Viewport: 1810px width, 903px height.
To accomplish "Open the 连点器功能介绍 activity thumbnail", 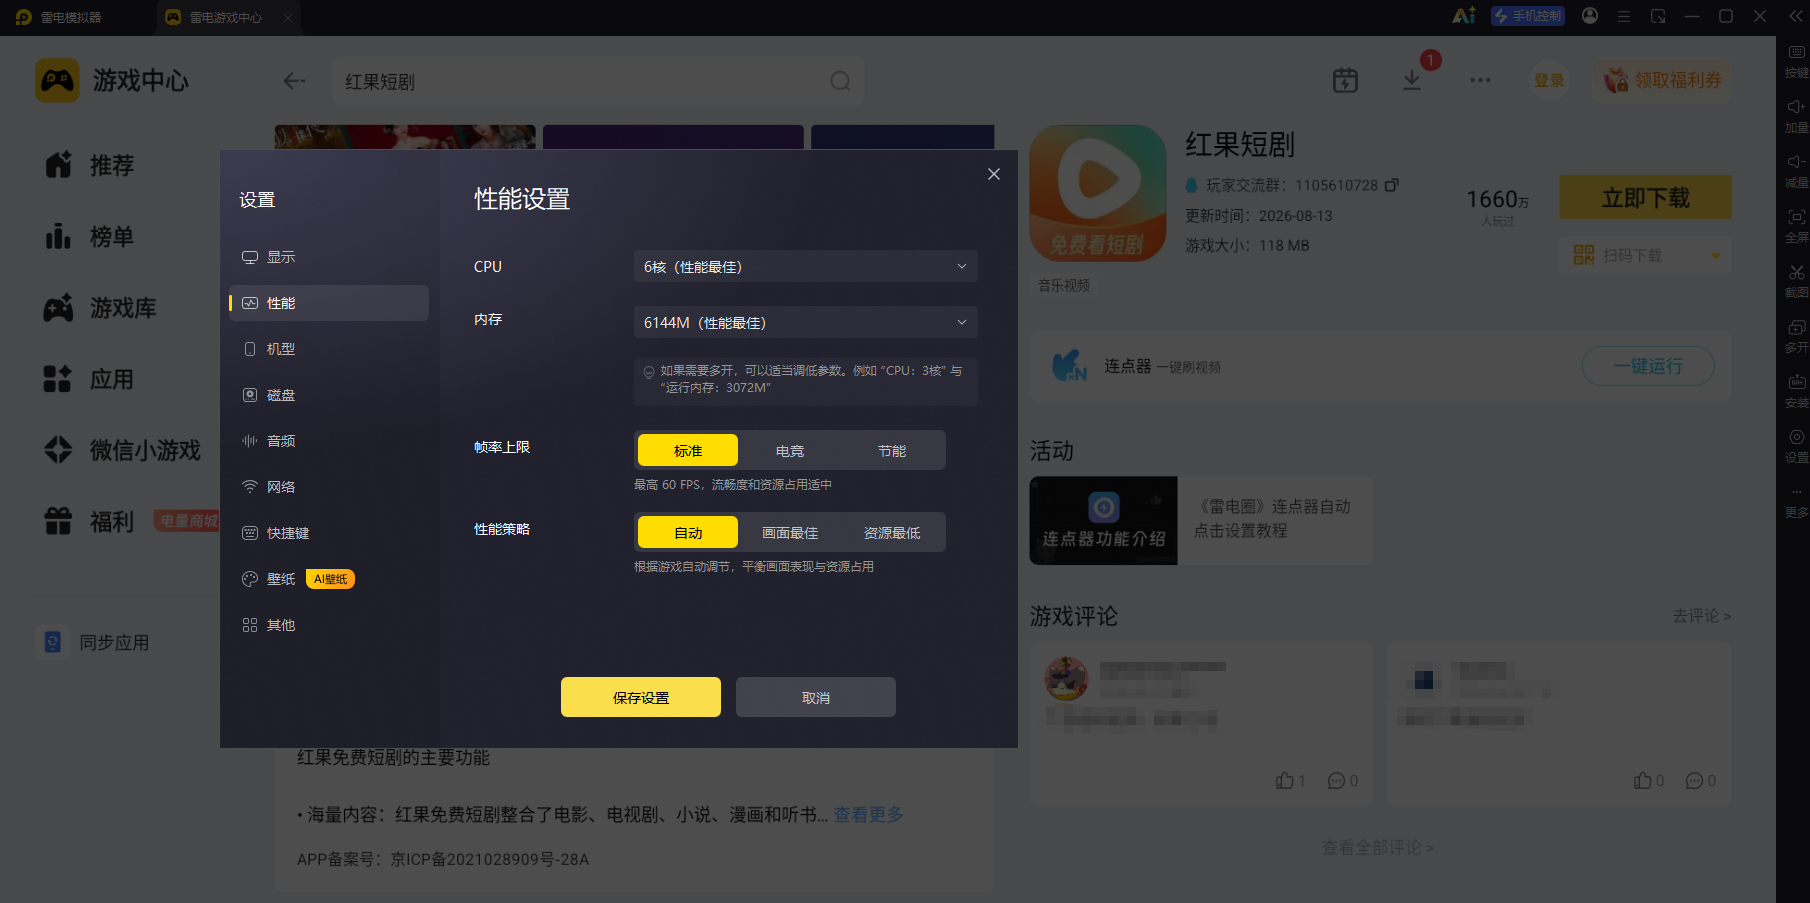I will [x=1104, y=521].
